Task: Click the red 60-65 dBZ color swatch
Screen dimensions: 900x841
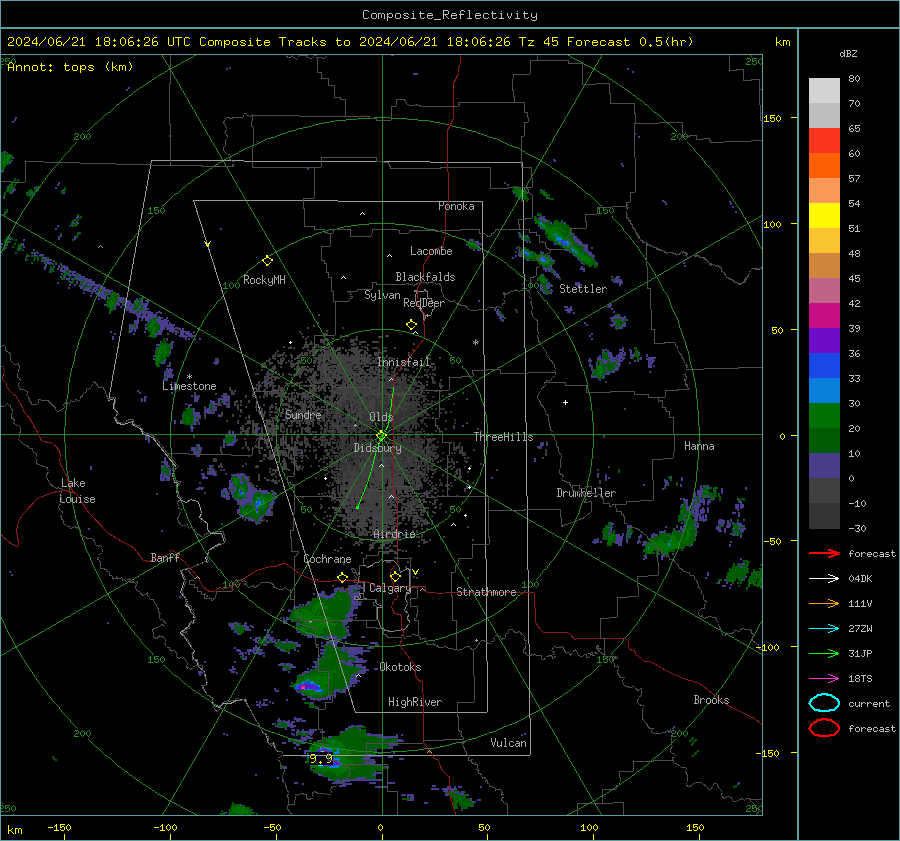Action: click(x=824, y=141)
